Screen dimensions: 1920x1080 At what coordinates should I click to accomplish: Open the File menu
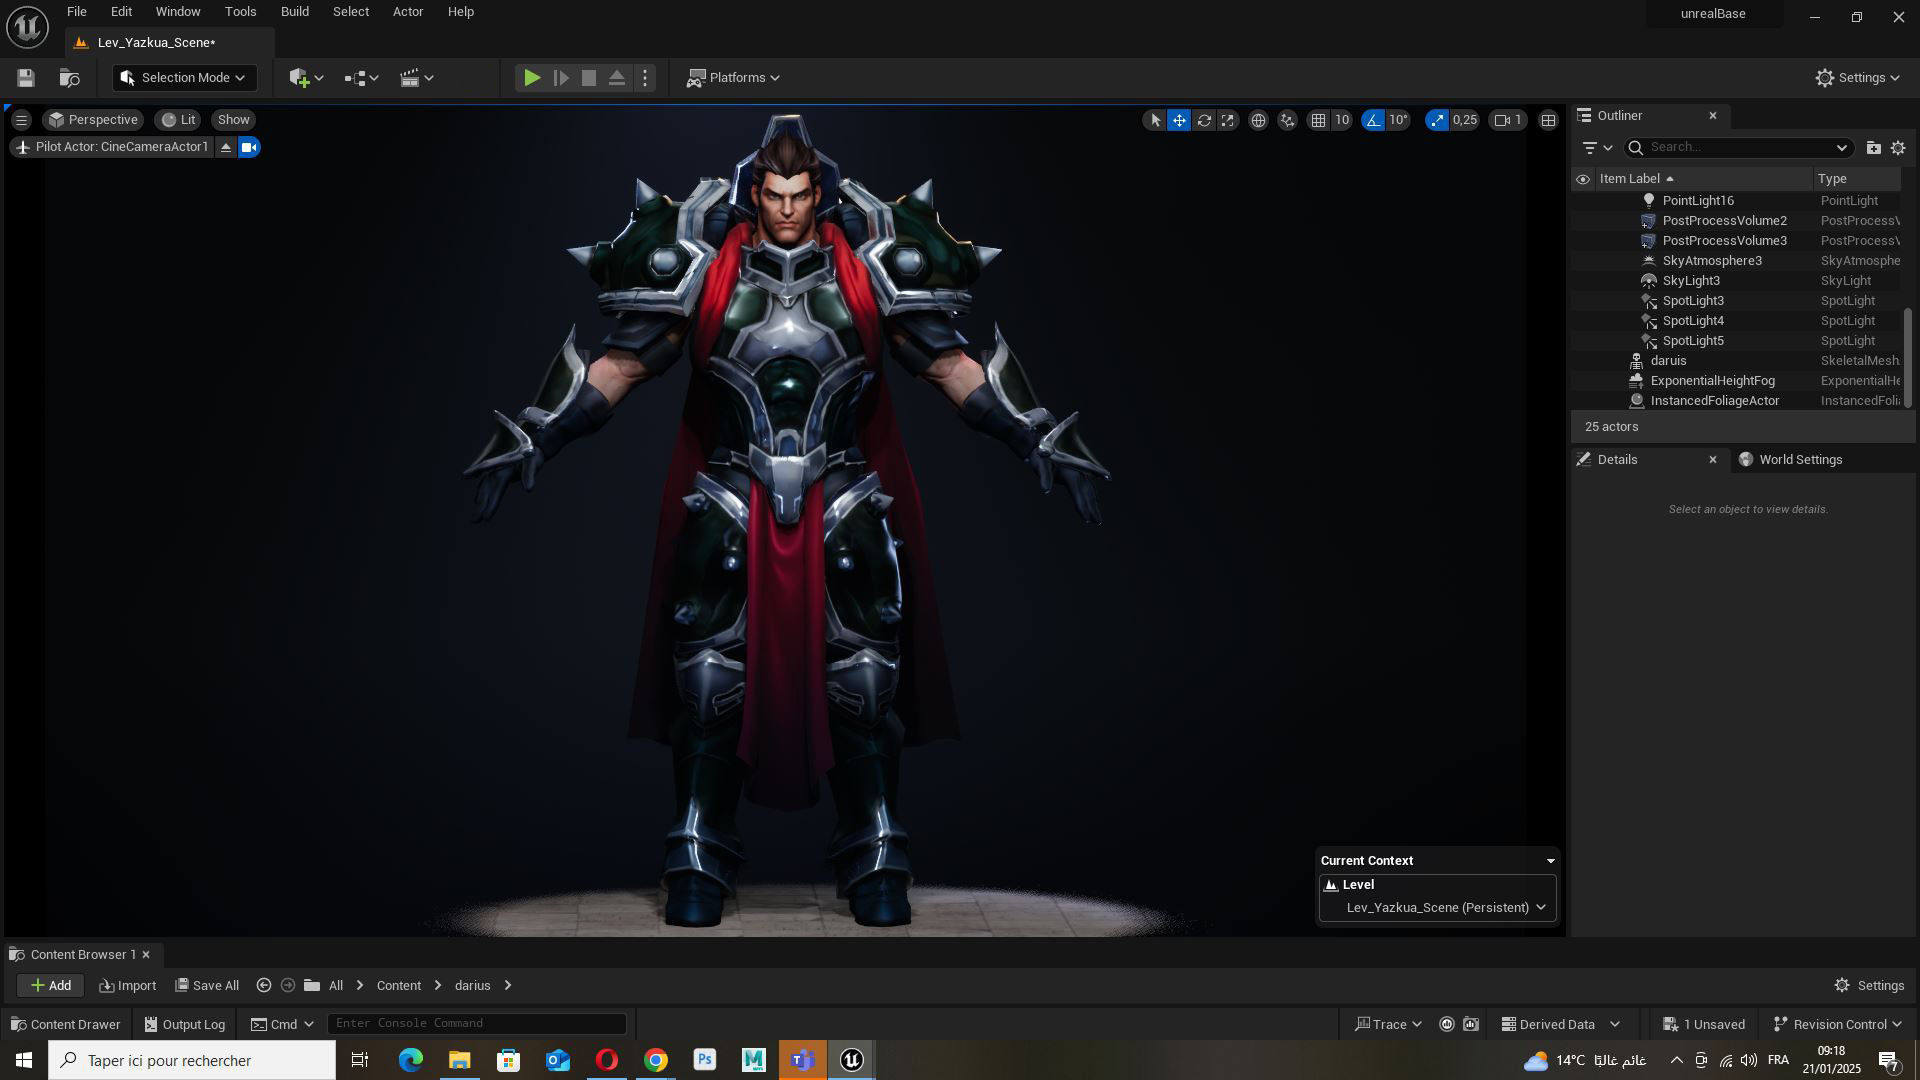coord(77,12)
